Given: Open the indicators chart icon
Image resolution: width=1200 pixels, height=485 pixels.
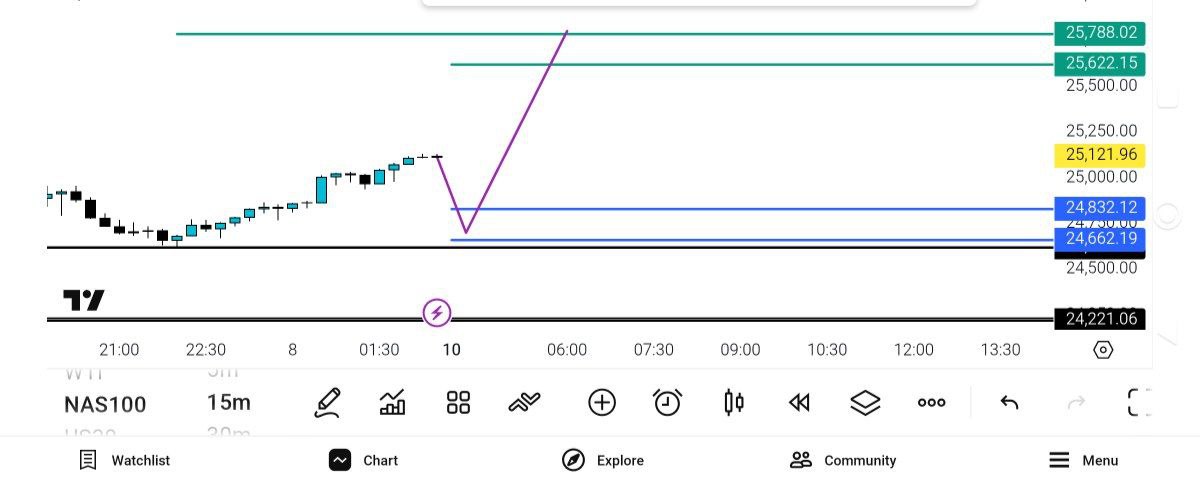Looking at the screenshot, I should 393,403.
